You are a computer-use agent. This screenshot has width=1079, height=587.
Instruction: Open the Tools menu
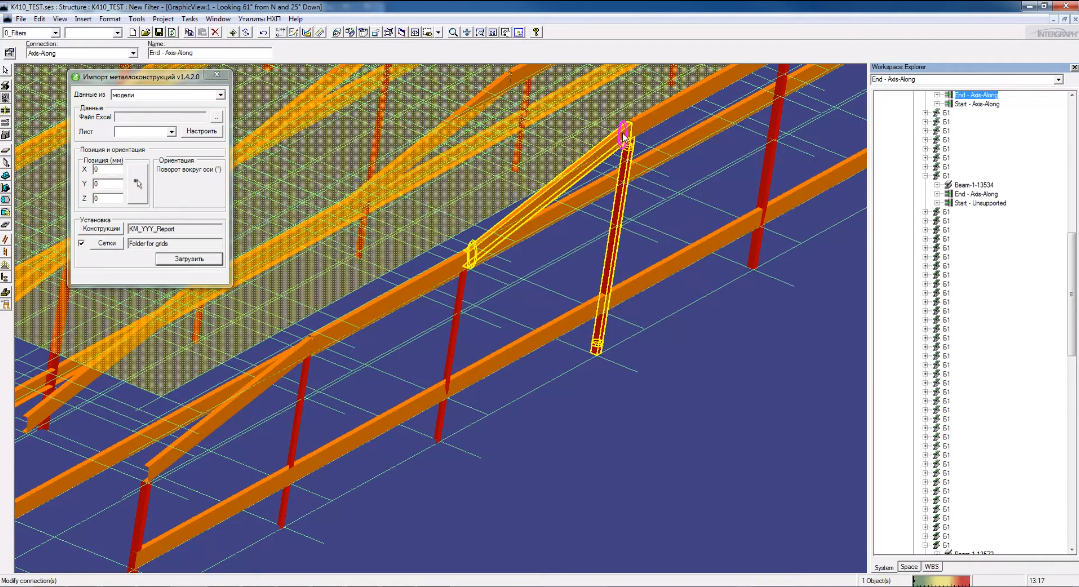pyautogui.click(x=136, y=19)
